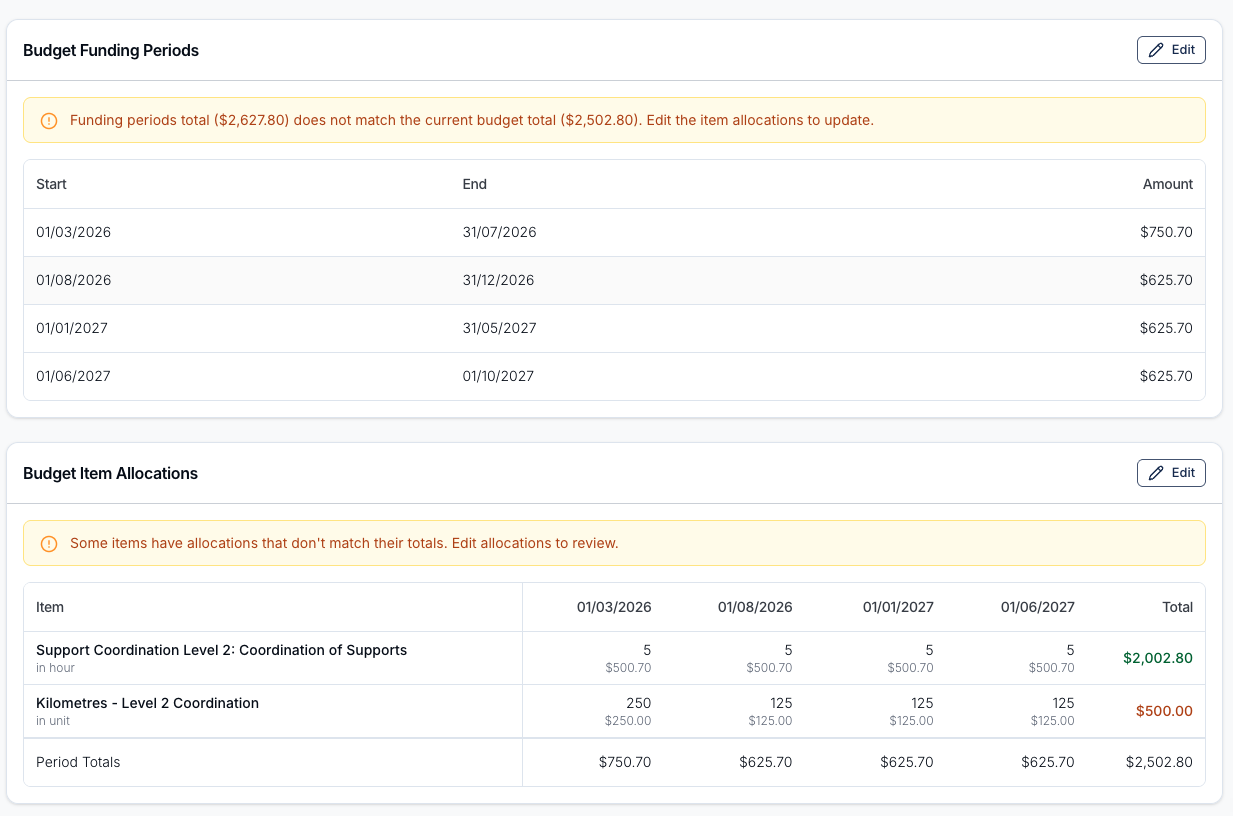
Task: Click pencil icon in Budget Item Allocations header
Action: (x=1156, y=473)
